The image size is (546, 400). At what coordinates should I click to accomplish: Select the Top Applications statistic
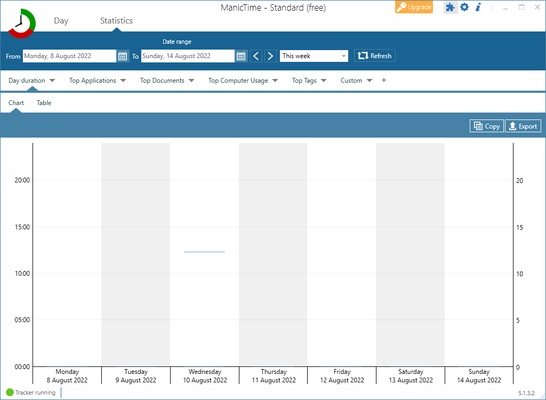[92, 80]
